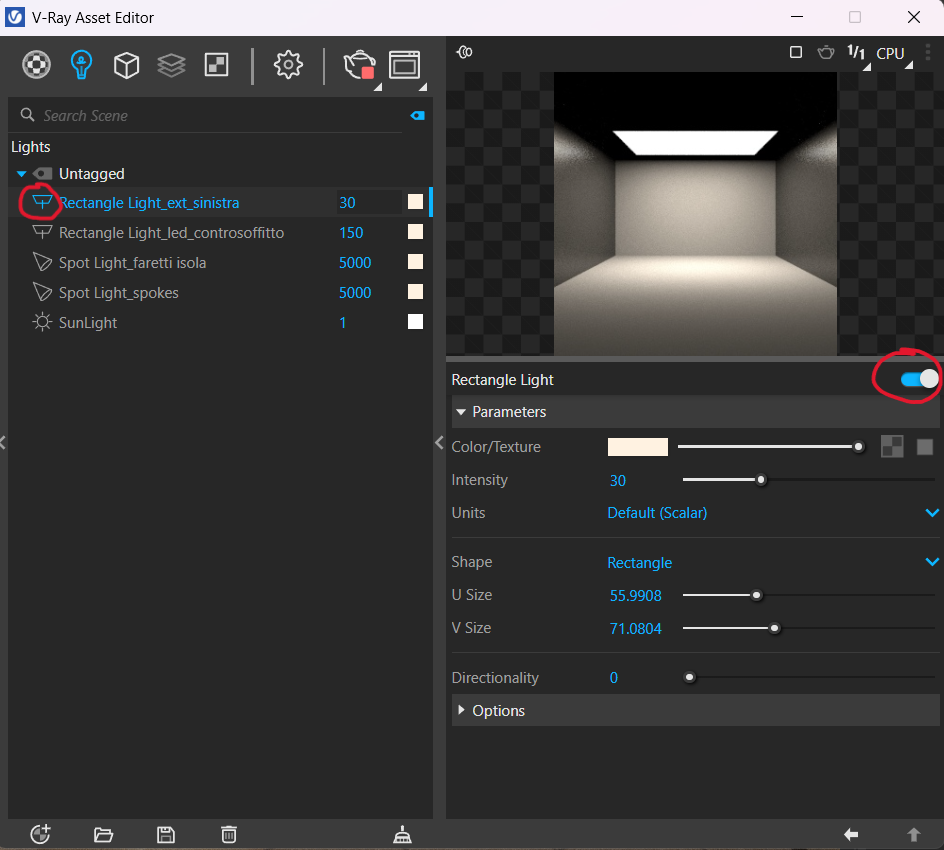Click the Delete Asset trash icon
The height and width of the screenshot is (850, 944).
(229, 834)
